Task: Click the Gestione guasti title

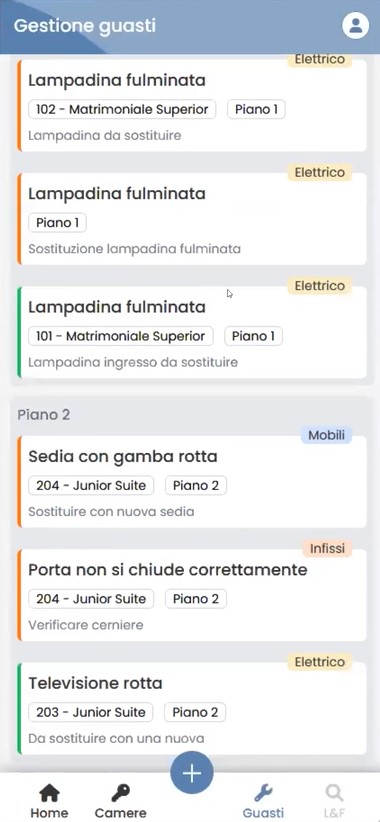Action: 84,26
